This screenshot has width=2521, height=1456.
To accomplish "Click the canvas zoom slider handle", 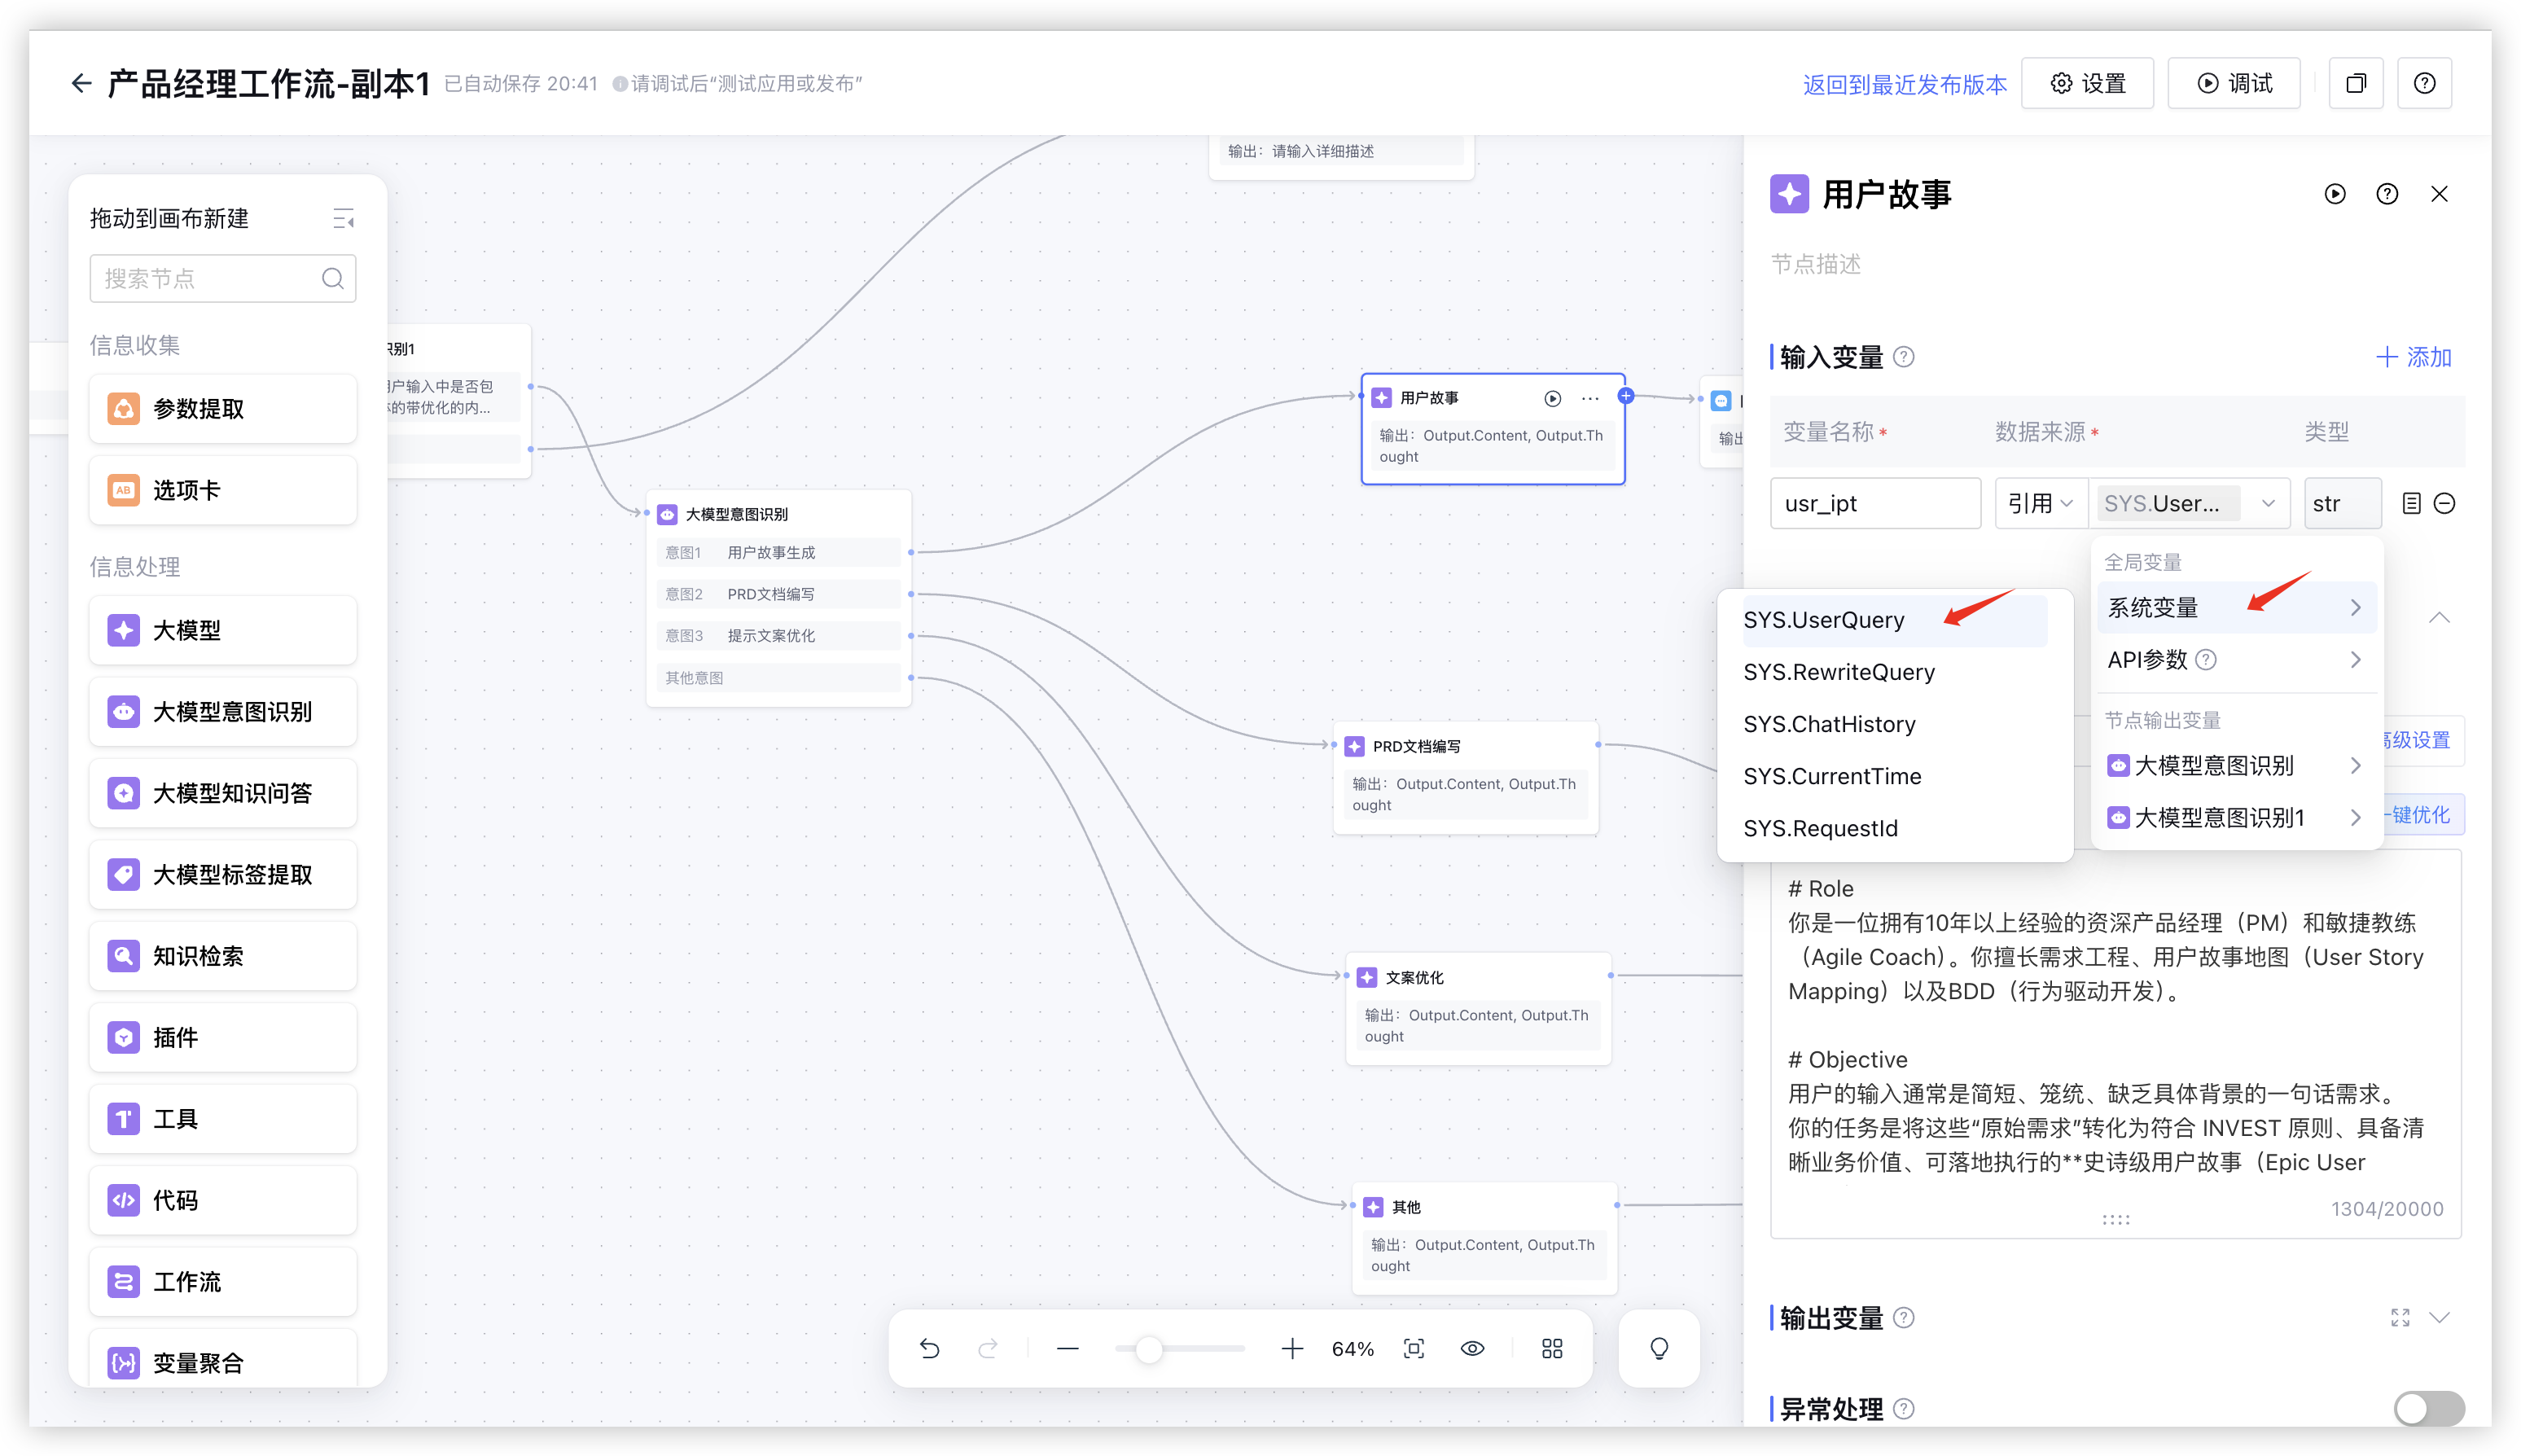I will pos(1149,1349).
